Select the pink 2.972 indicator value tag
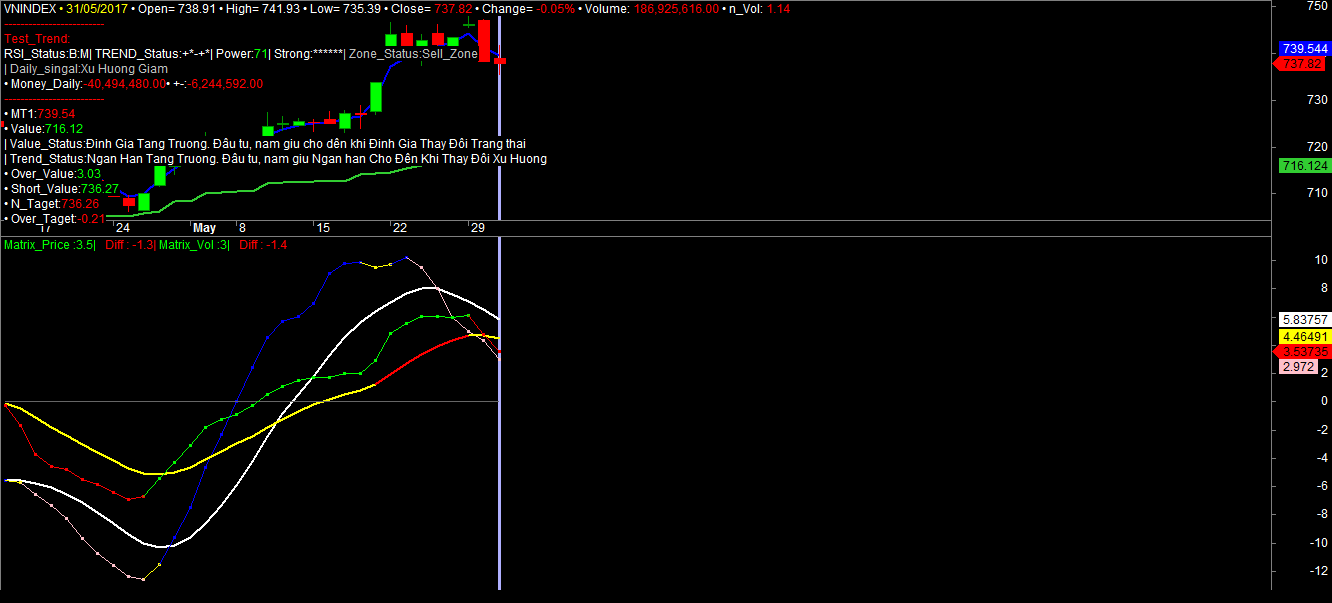The image size is (1332, 603). point(1298,367)
